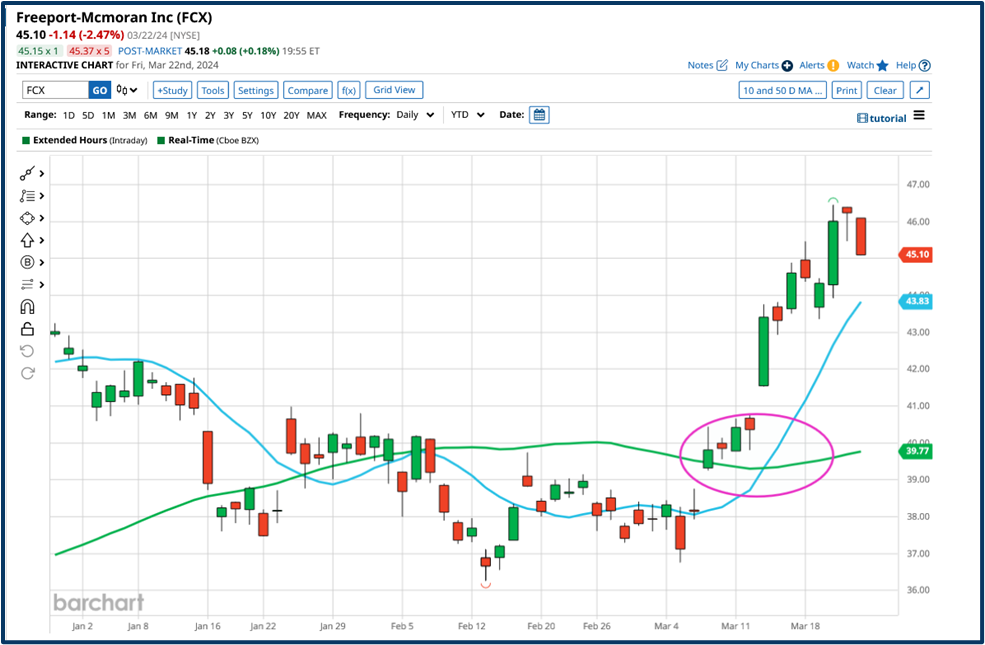Open the date calendar picker icon
This screenshot has height=645, width=985.
(x=539, y=115)
